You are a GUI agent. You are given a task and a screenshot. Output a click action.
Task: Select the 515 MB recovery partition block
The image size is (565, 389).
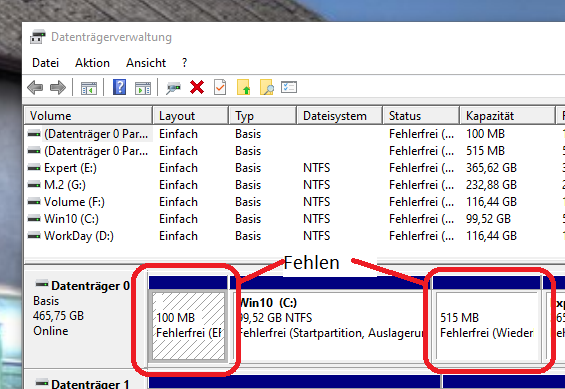click(486, 319)
